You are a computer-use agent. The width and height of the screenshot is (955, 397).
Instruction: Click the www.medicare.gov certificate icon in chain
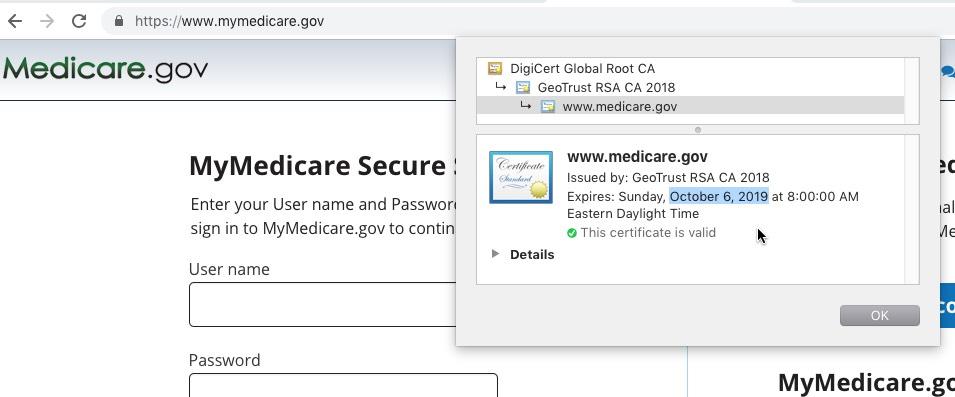pyautogui.click(x=548, y=107)
